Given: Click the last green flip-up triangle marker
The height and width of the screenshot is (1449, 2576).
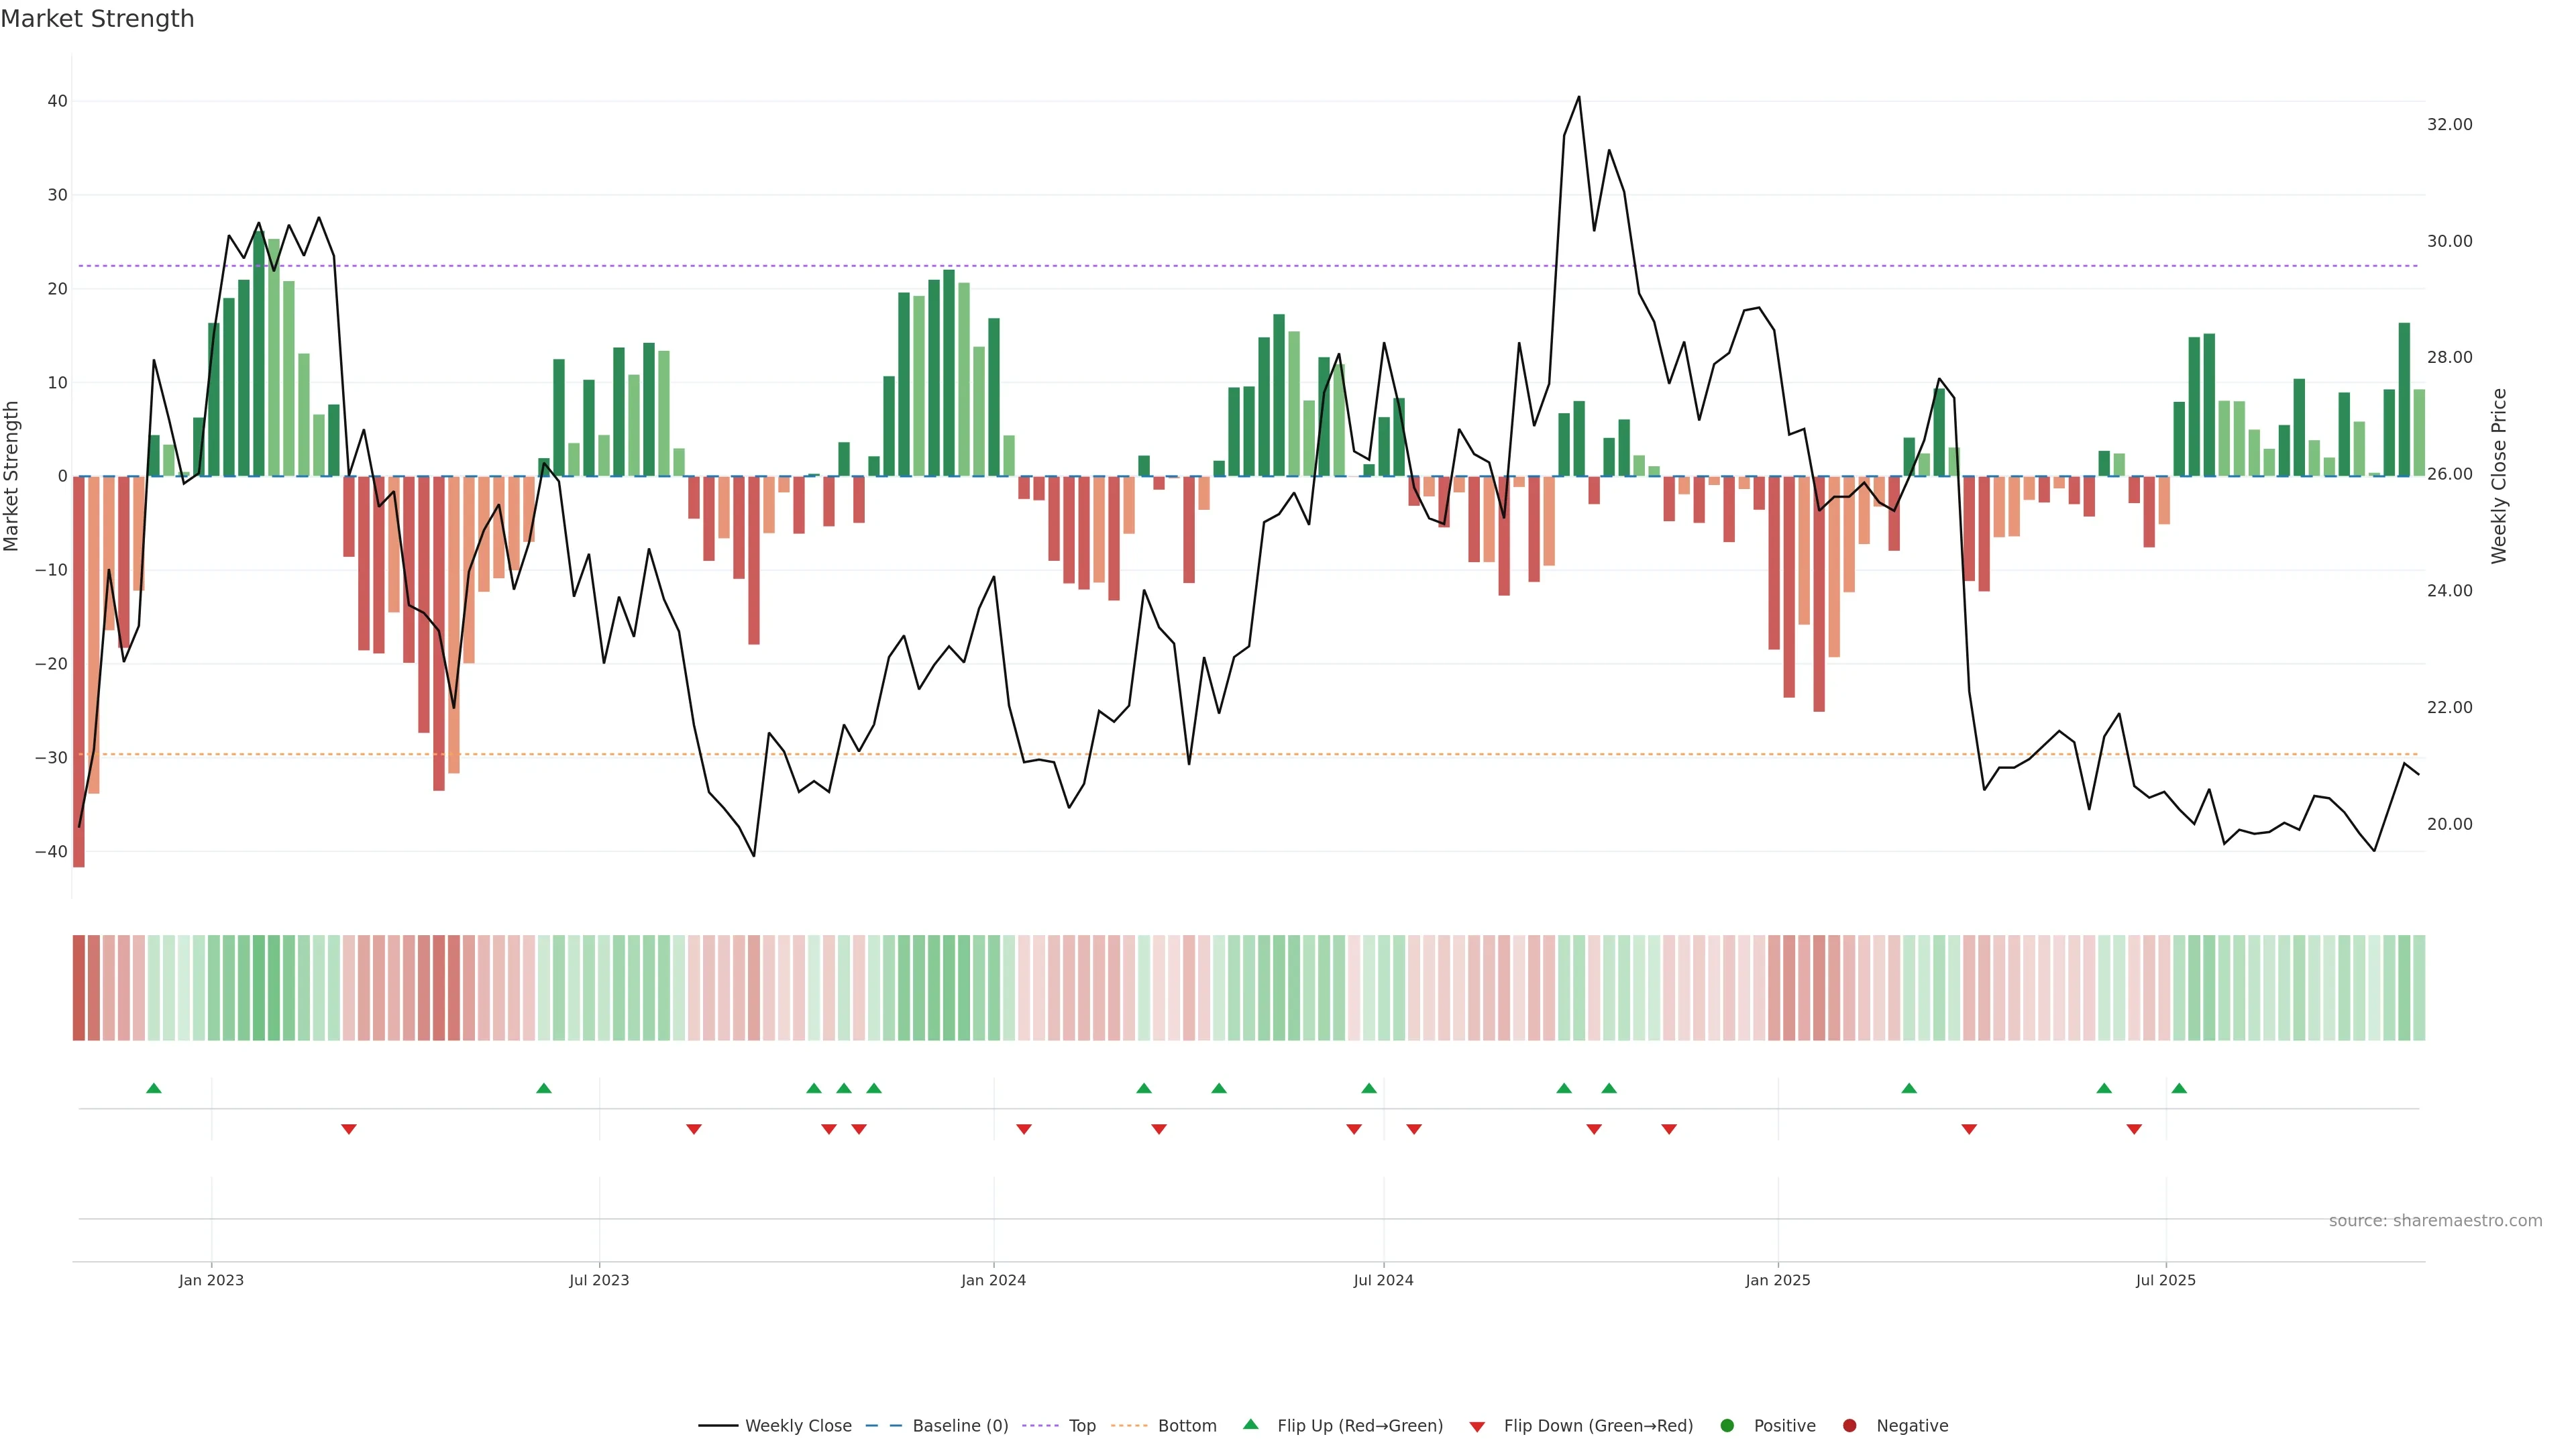Looking at the screenshot, I should tap(2179, 1088).
